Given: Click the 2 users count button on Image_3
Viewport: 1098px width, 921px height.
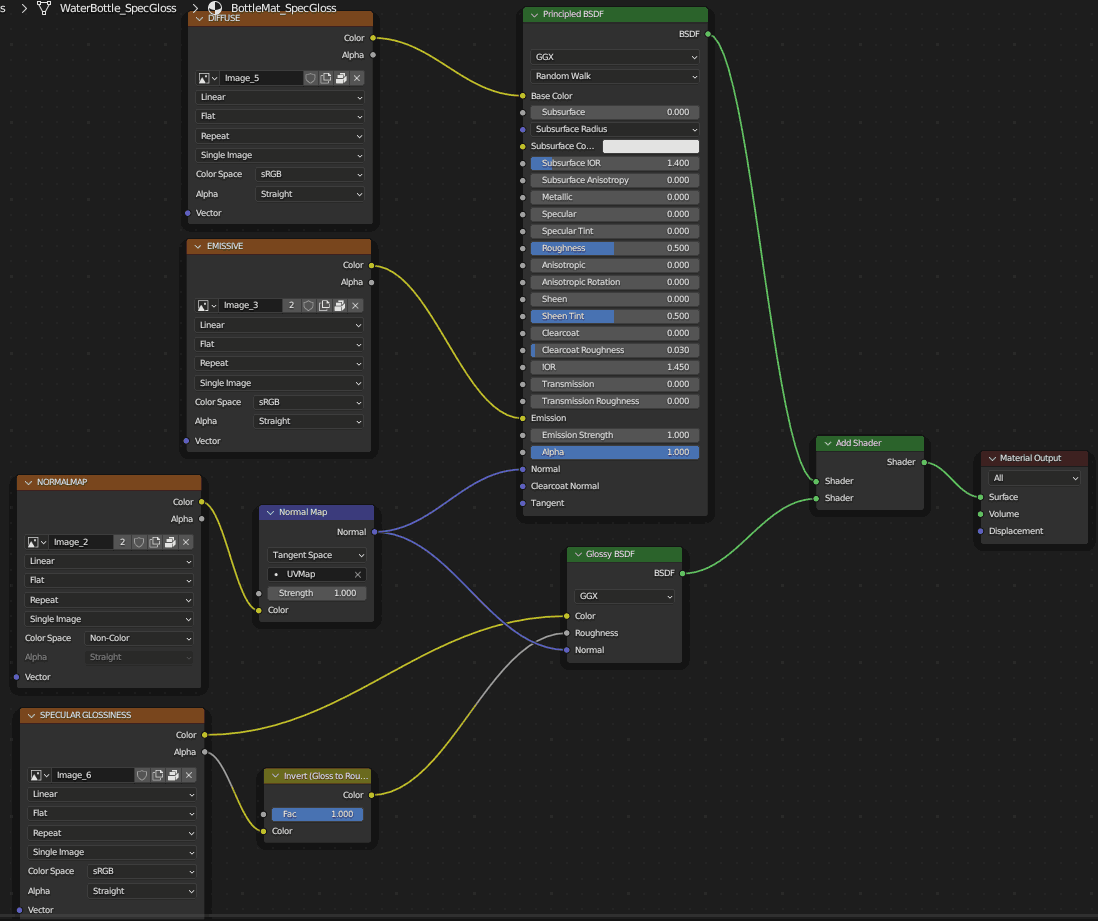Looking at the screenshot, I should 292,305.
